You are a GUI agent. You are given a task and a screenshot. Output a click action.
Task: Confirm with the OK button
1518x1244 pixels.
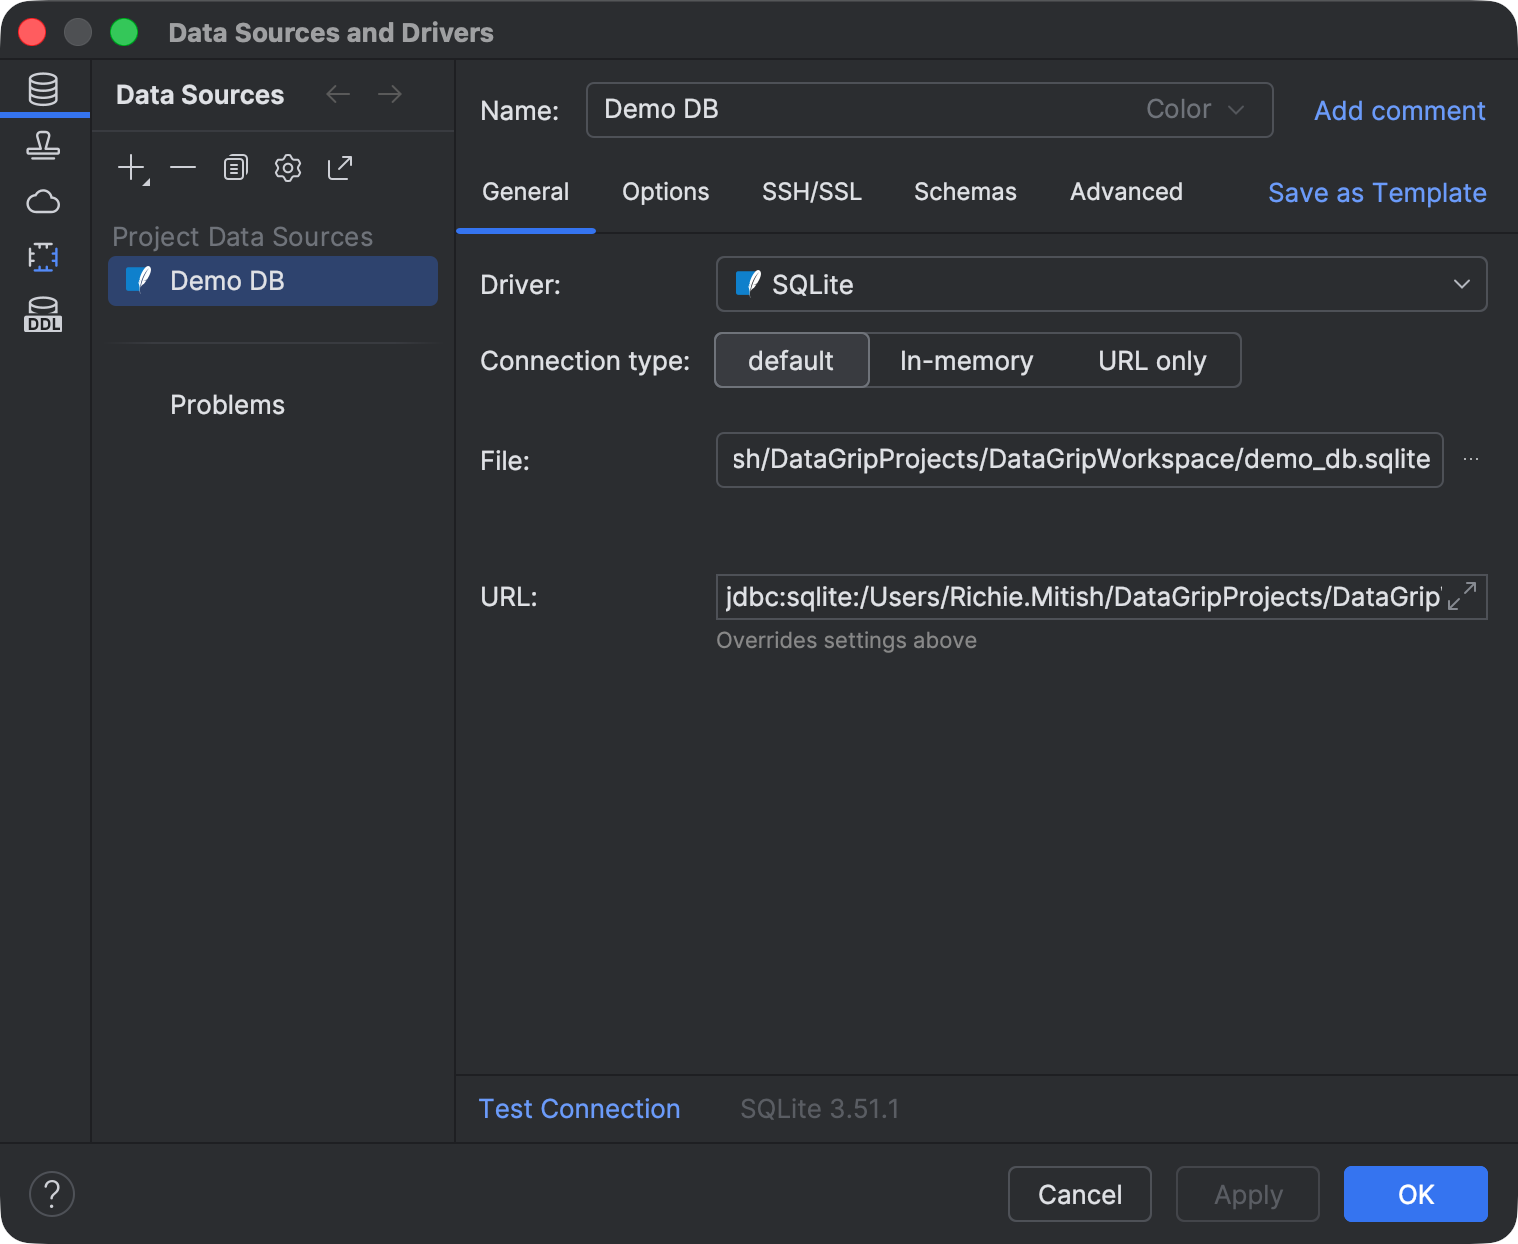1416,1194
